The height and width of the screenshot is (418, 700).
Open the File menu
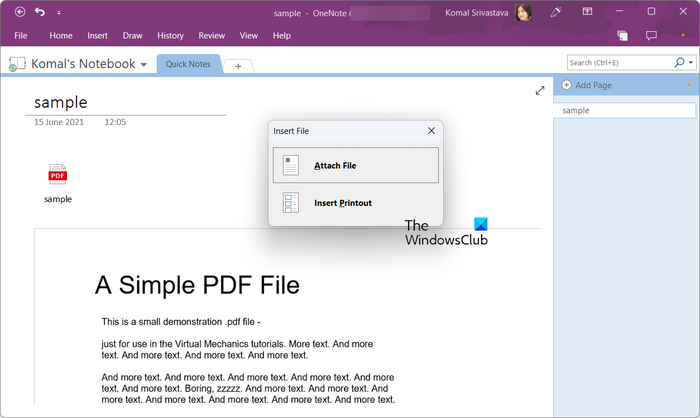(x=21, y=36)
